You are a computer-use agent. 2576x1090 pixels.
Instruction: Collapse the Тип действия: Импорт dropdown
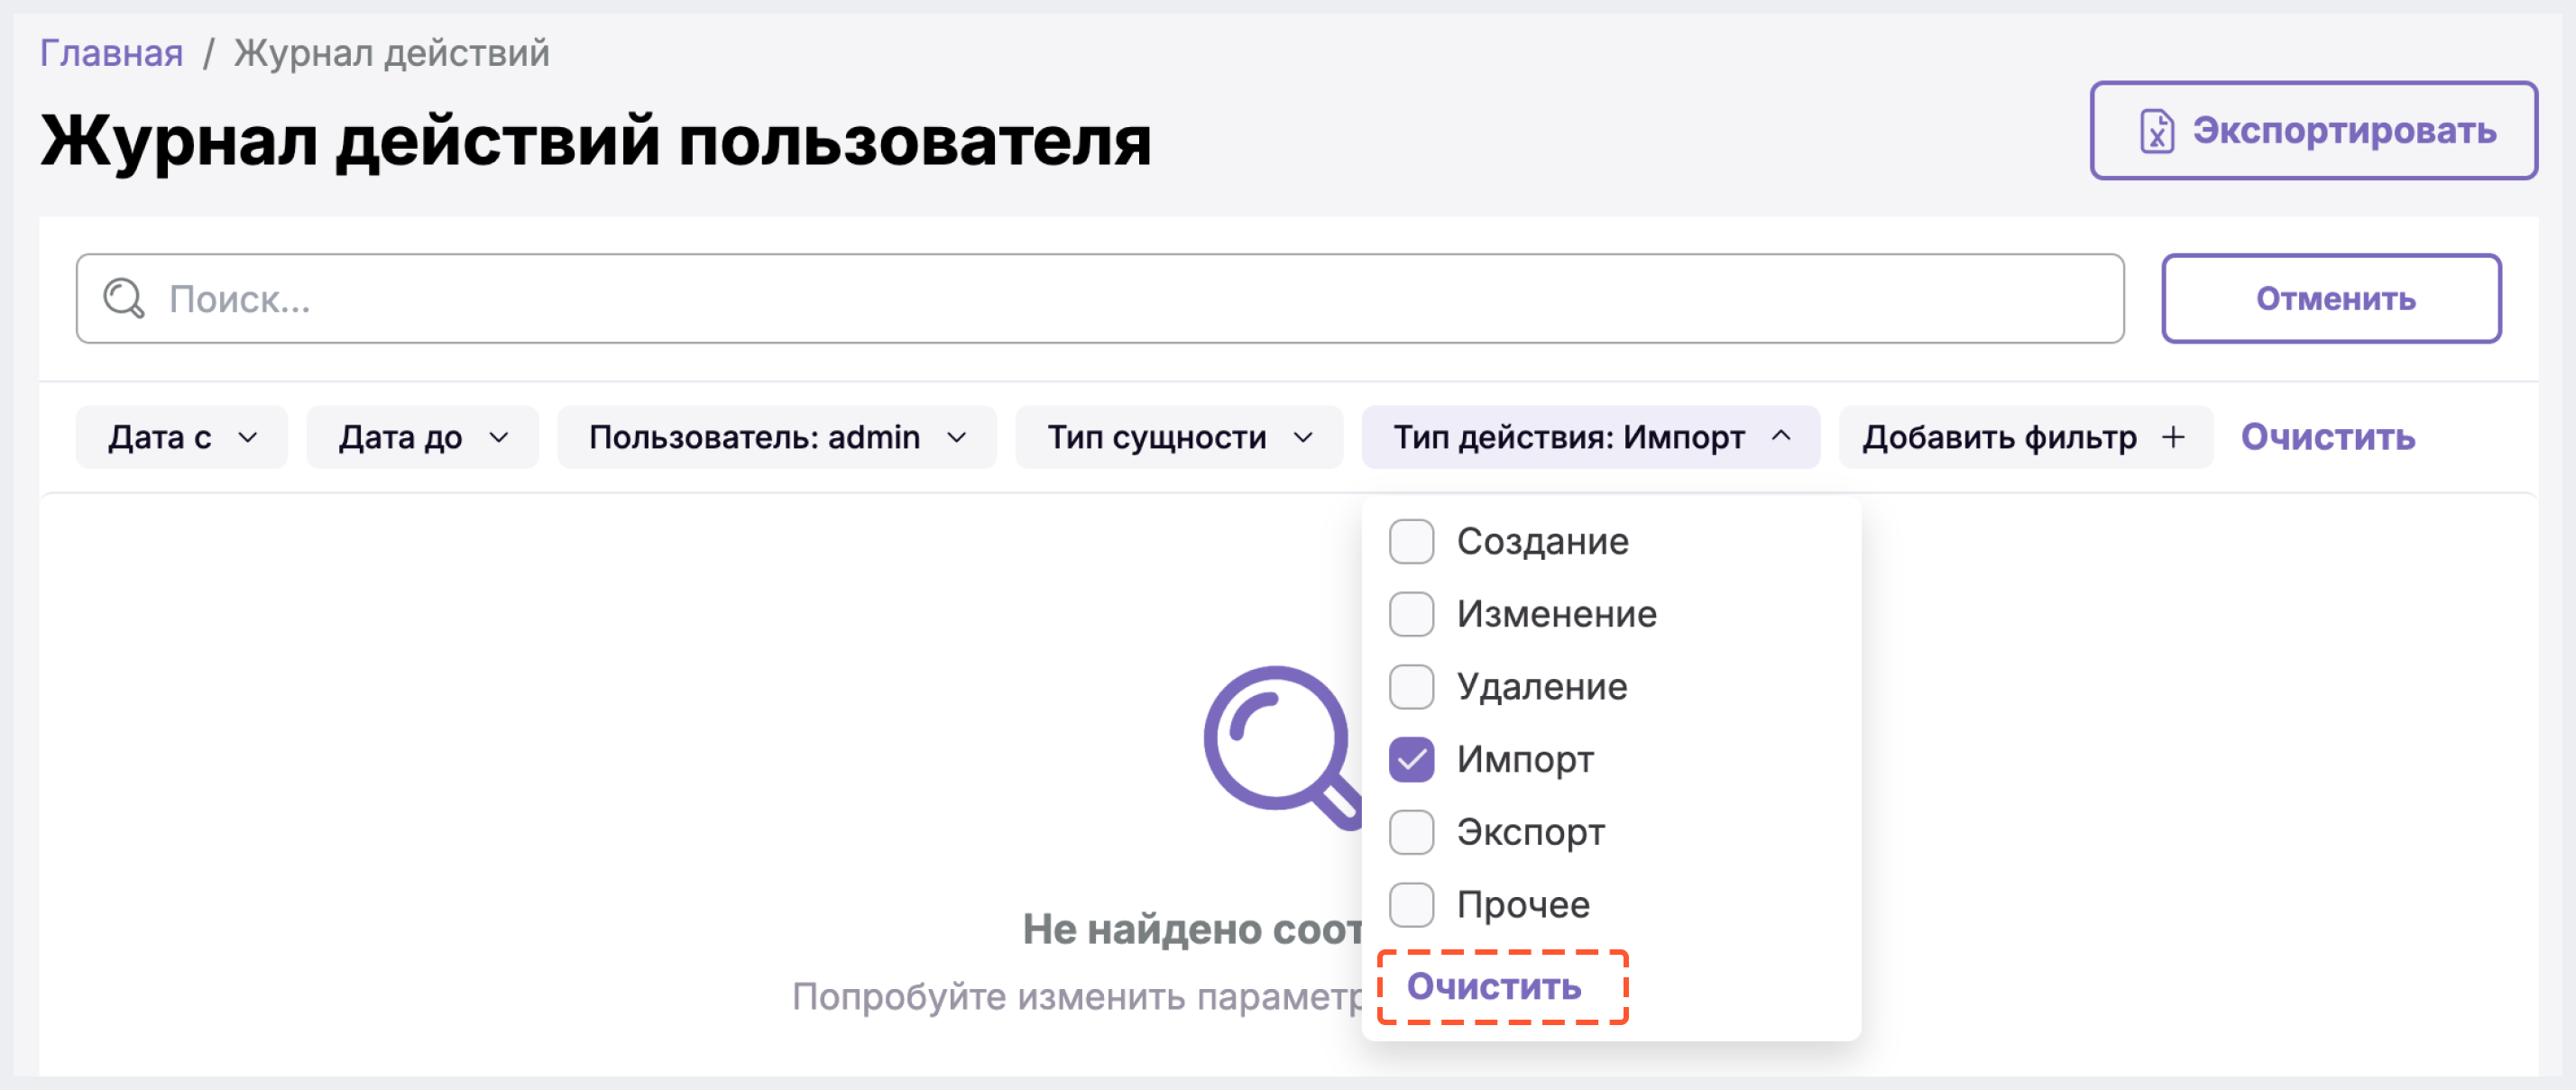(1591, 437)
